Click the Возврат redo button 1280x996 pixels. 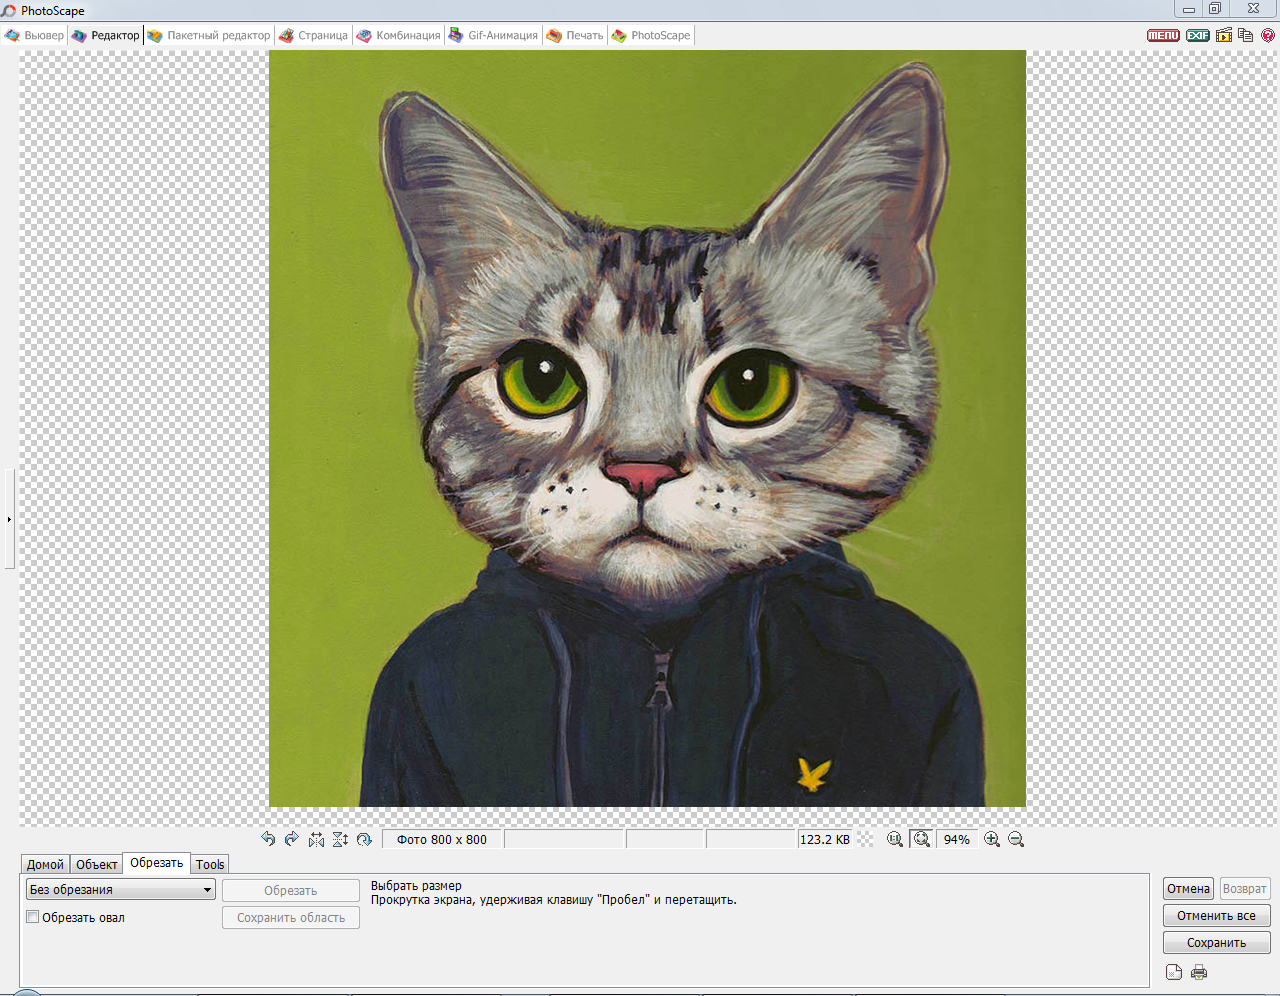tap(1244, 888)
